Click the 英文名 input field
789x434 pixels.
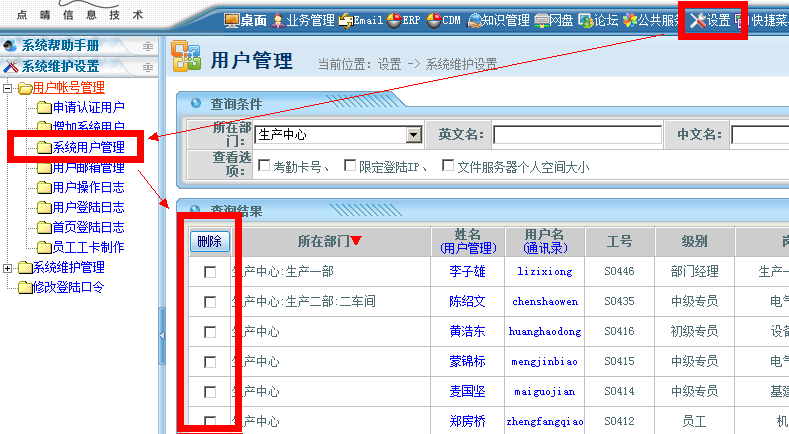(x=576, y=135)
